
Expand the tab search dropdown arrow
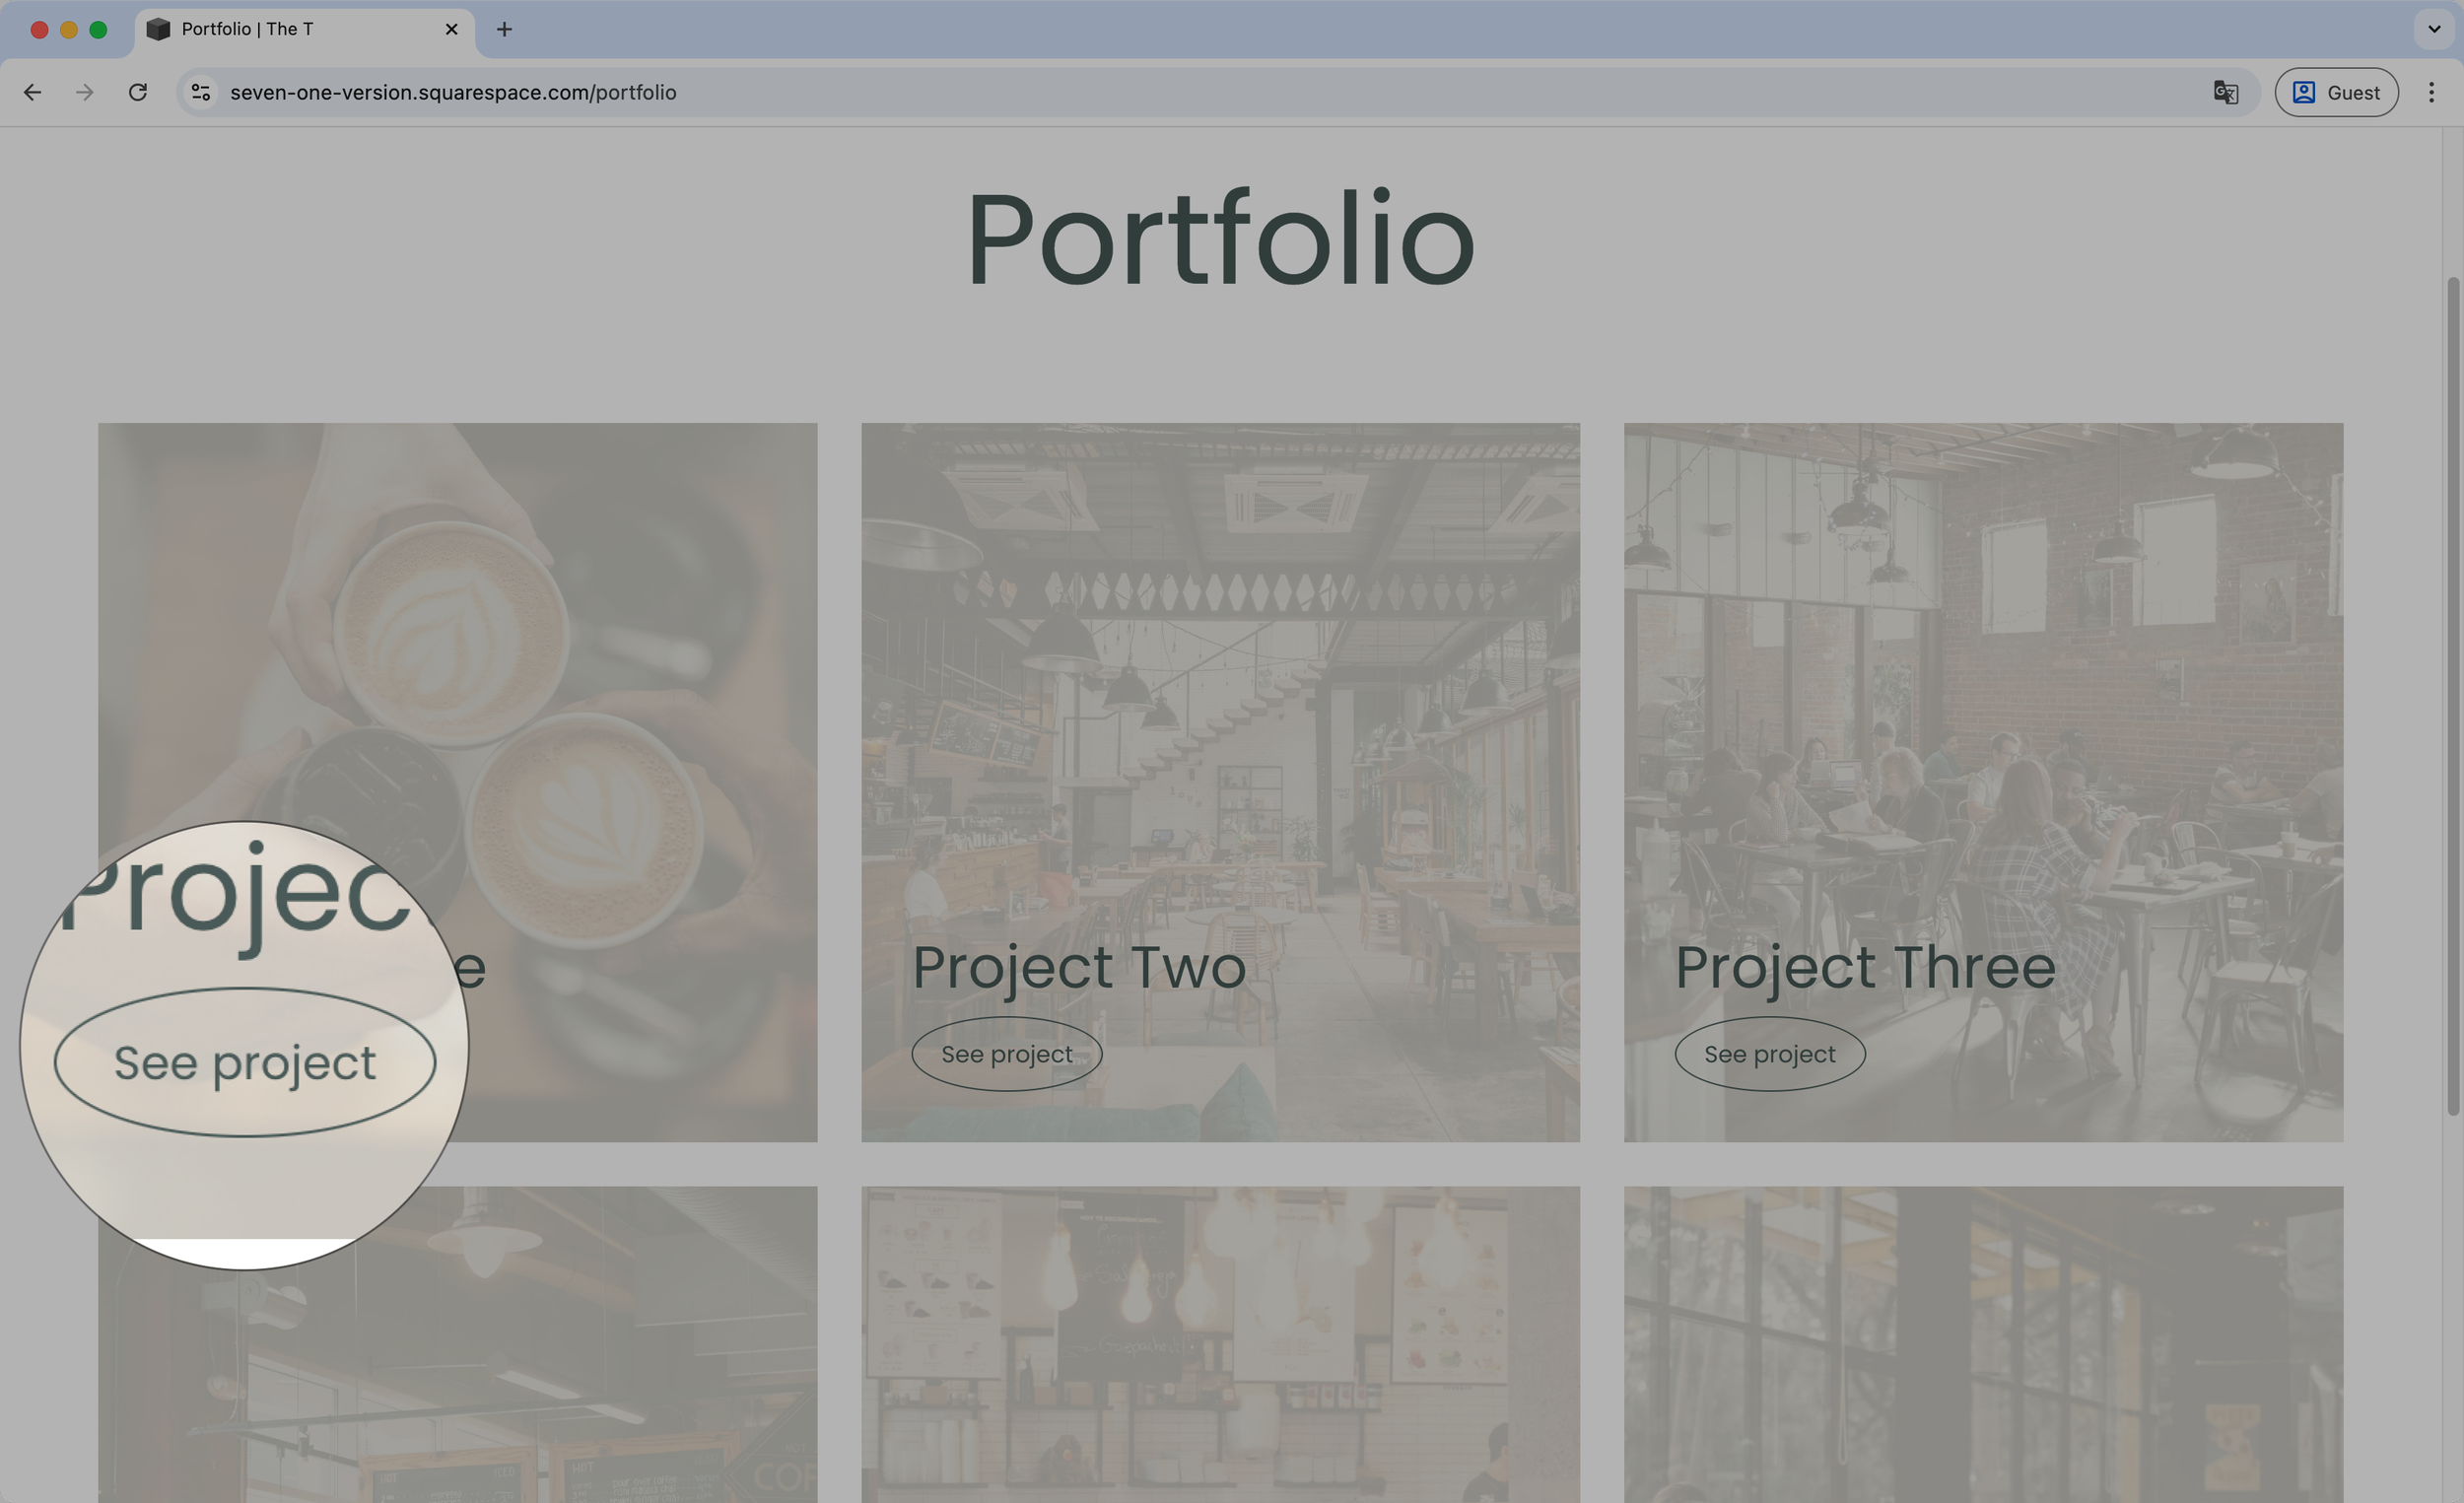[2434, 29]
